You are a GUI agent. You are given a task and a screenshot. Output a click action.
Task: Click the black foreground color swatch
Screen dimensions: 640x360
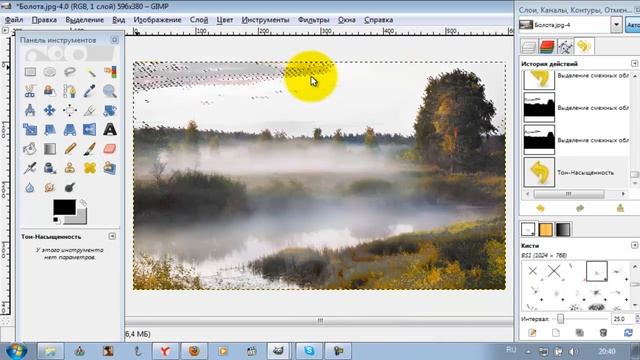click(x=64, y=207)
